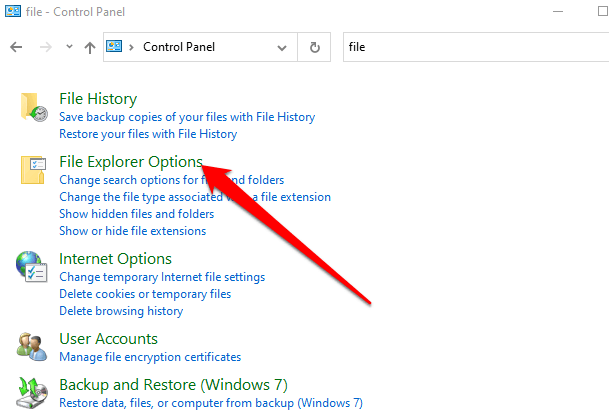609x417 pixels.
Task: Go back with the back arrow
Action: (16, 47)
